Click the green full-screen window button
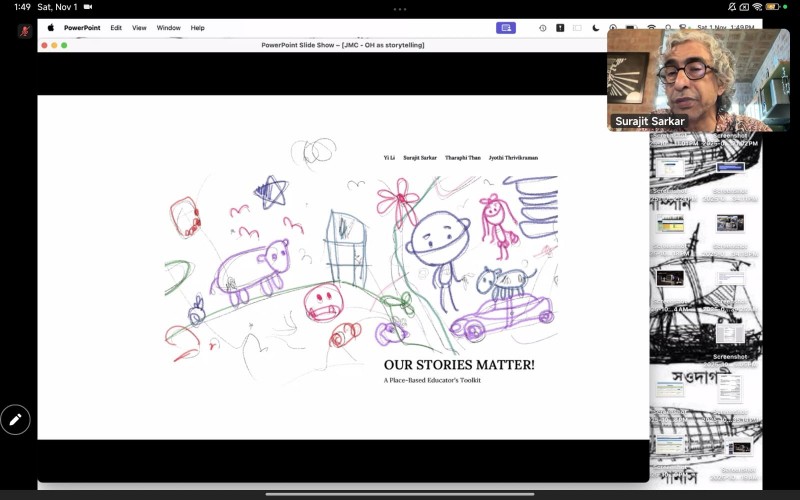 pyautogui.click(x=64, y=45)
